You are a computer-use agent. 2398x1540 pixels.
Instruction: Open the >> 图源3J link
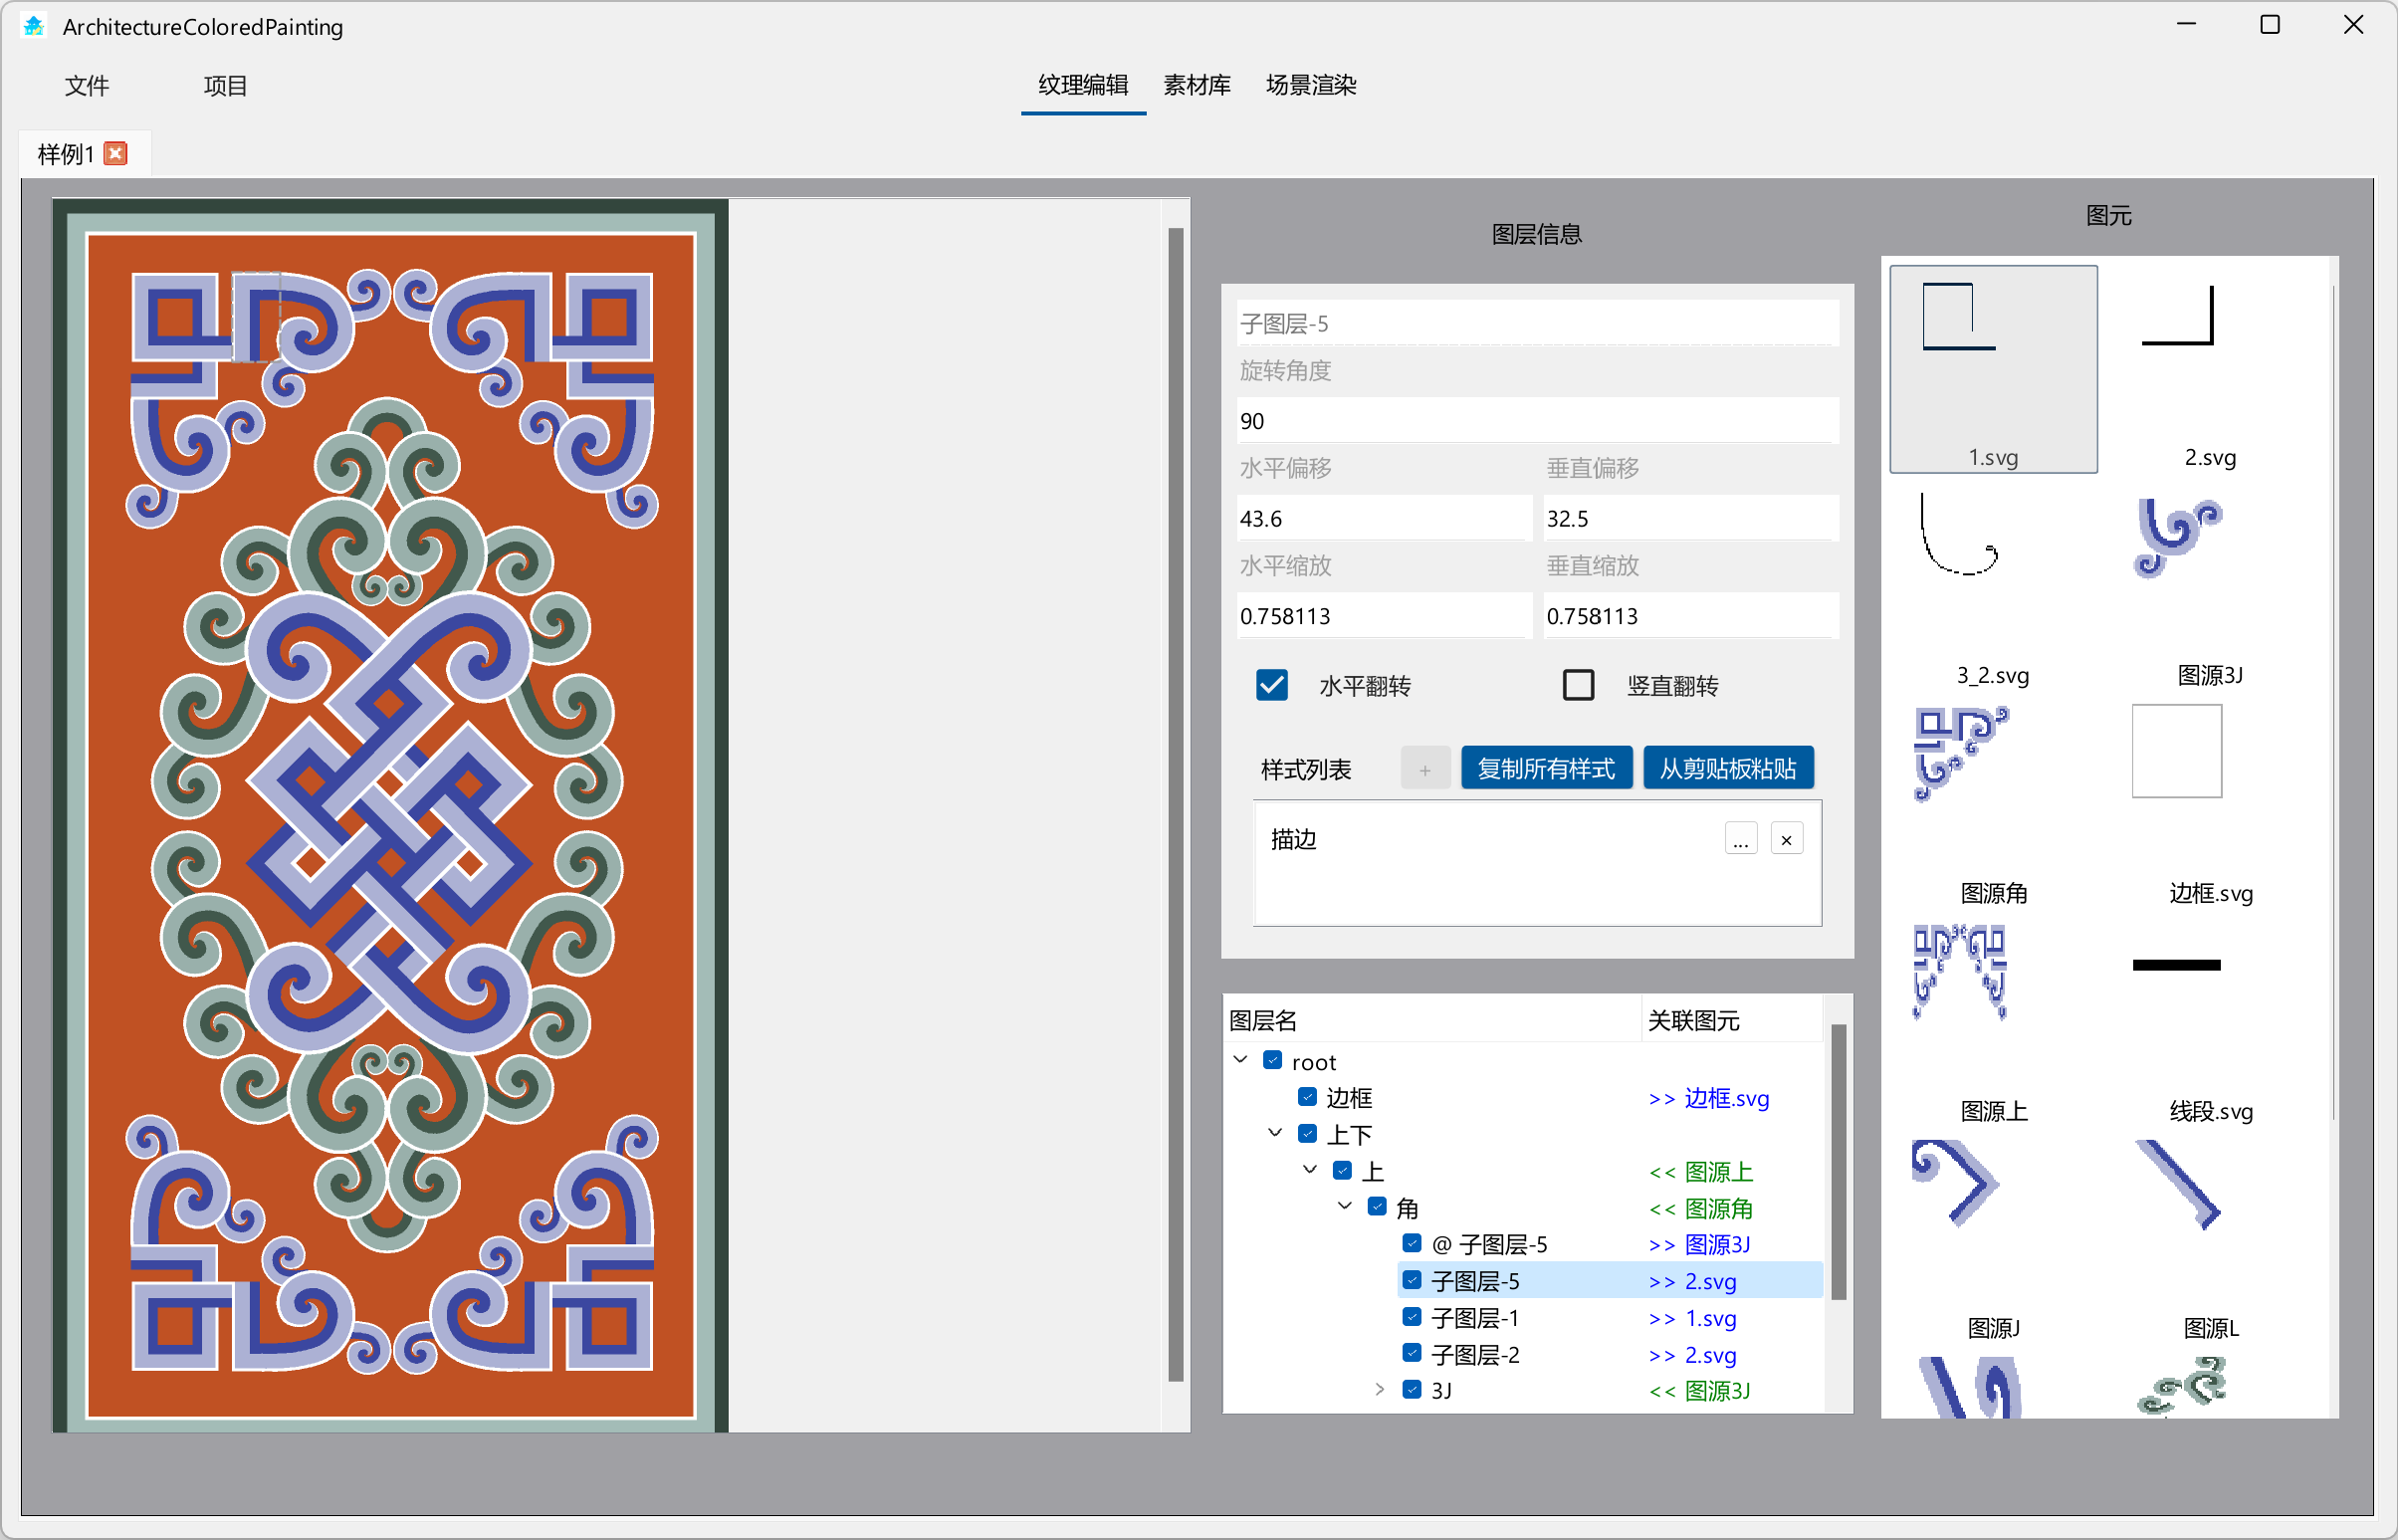click(1699, 1245)
